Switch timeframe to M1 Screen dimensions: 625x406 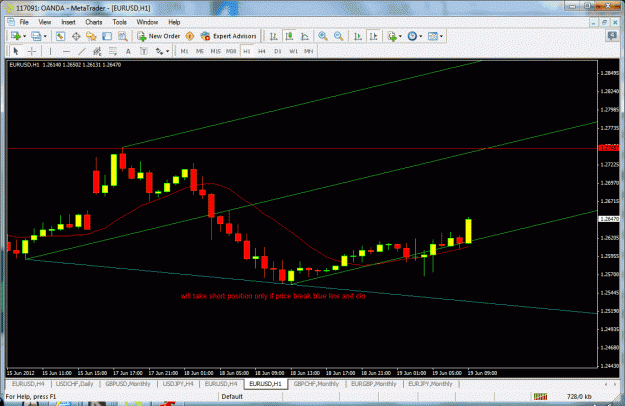184,51
